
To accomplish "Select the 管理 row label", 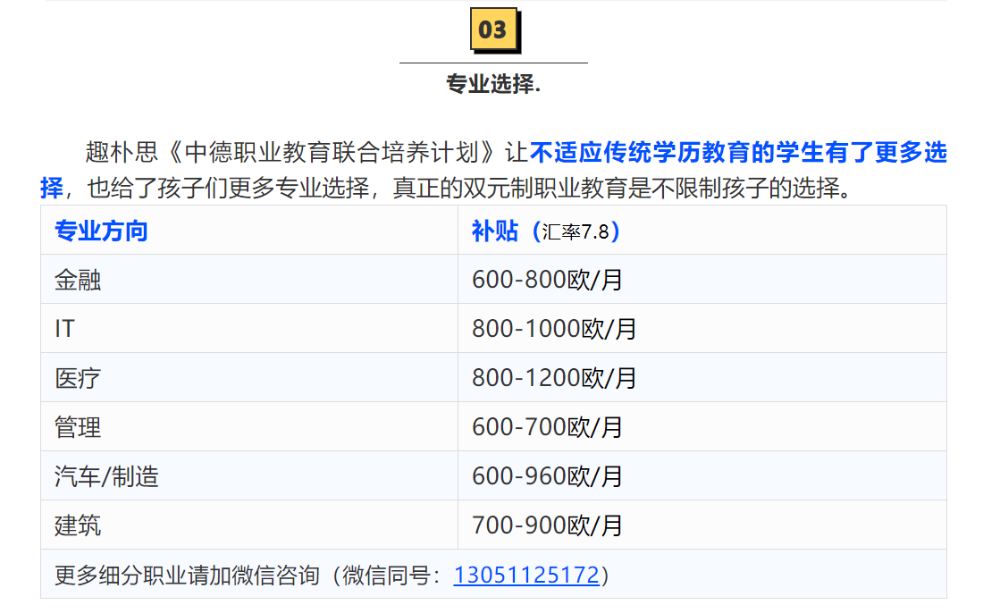I will coord(78,427).
